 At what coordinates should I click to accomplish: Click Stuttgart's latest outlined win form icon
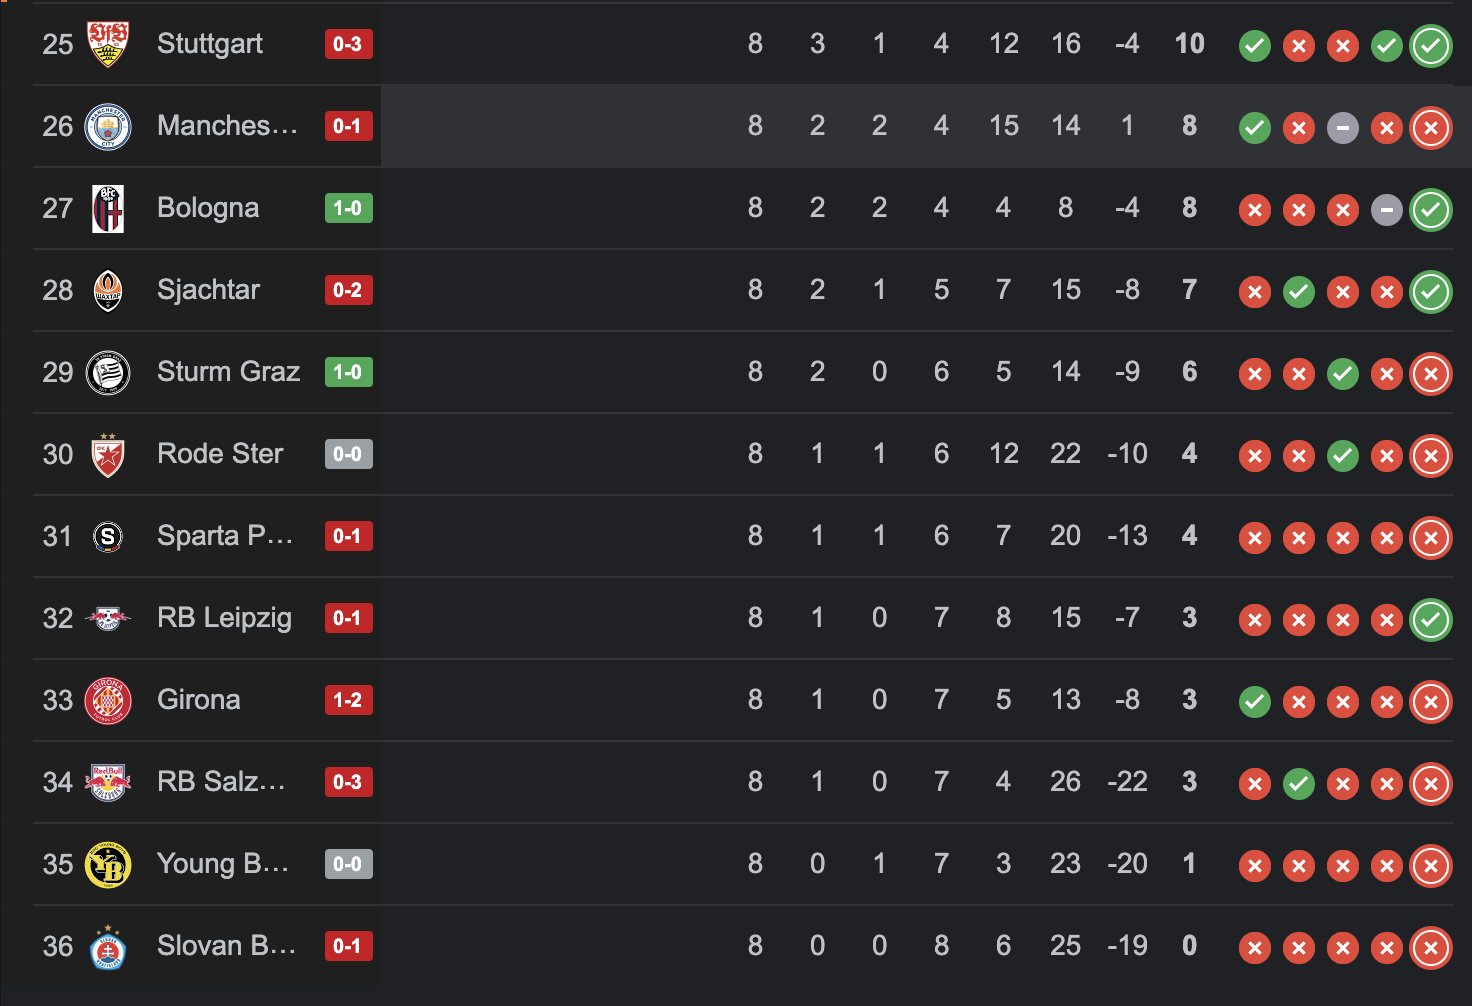pyautogui.click(x=1431, y=46)
